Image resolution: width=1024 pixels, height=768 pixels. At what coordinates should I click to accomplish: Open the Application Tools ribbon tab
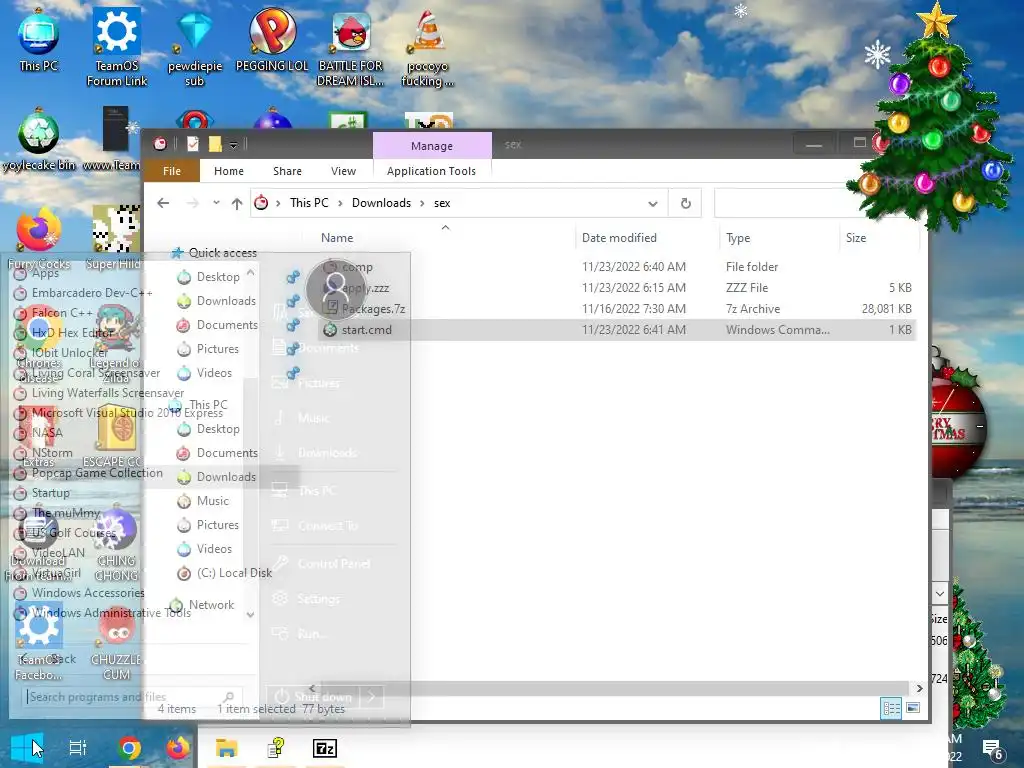[x=431, y=171]
